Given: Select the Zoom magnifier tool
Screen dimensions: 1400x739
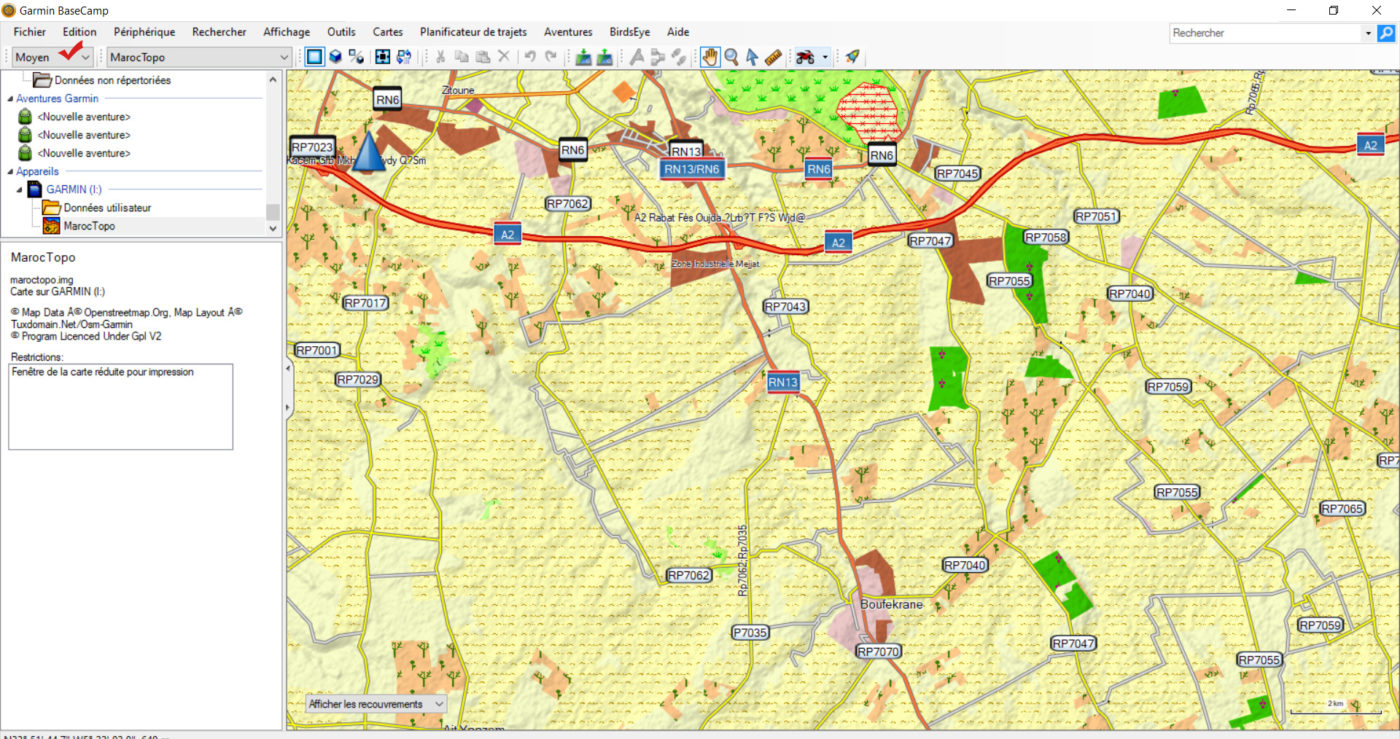Looking at the screenshot, I should click(x=731, y=57).
